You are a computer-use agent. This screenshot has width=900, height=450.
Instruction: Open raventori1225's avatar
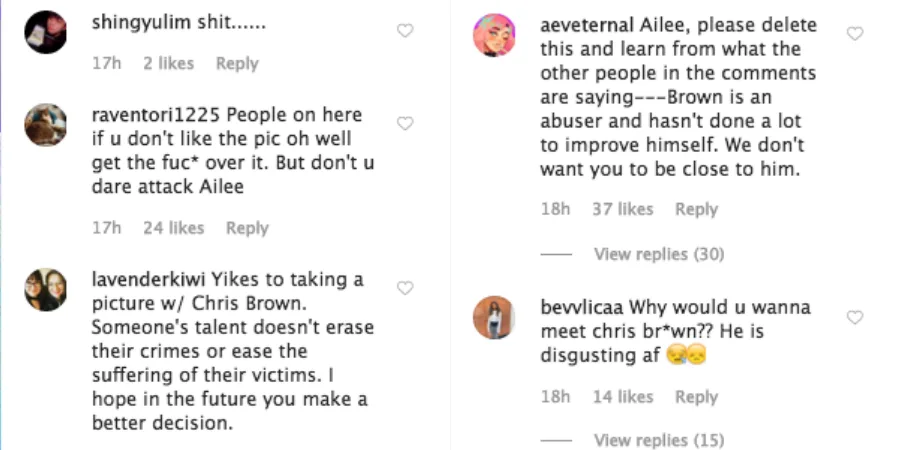(45, 125)
